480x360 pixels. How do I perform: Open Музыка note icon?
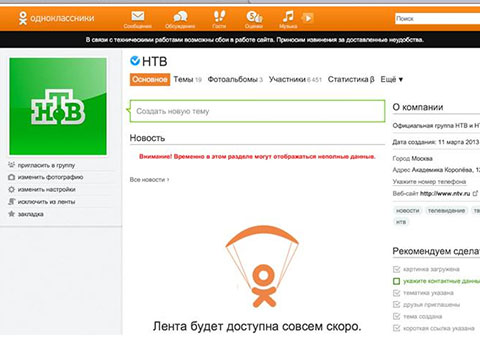tap(288, 16)
